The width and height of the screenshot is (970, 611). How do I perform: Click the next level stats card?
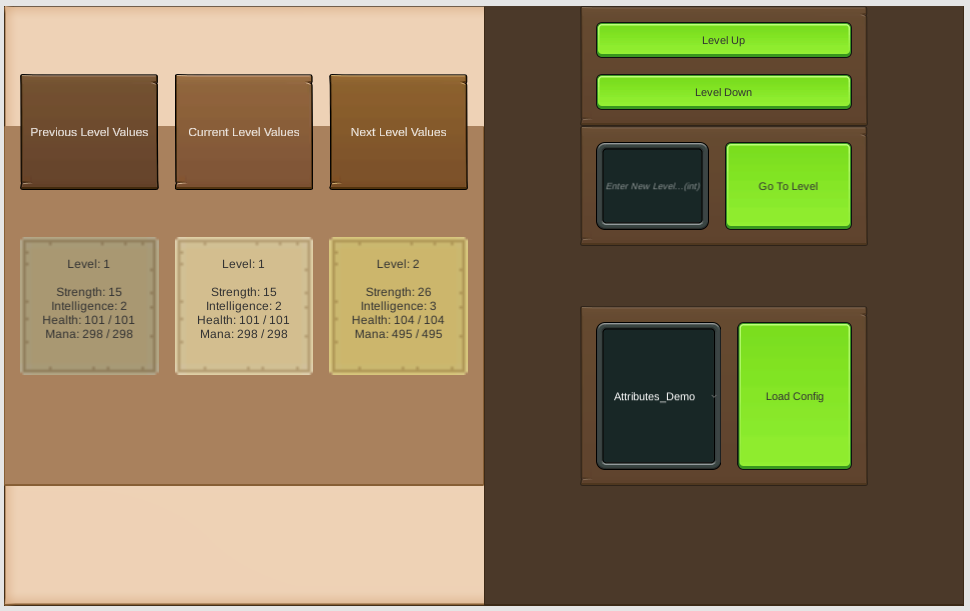(x=398, y=306)
